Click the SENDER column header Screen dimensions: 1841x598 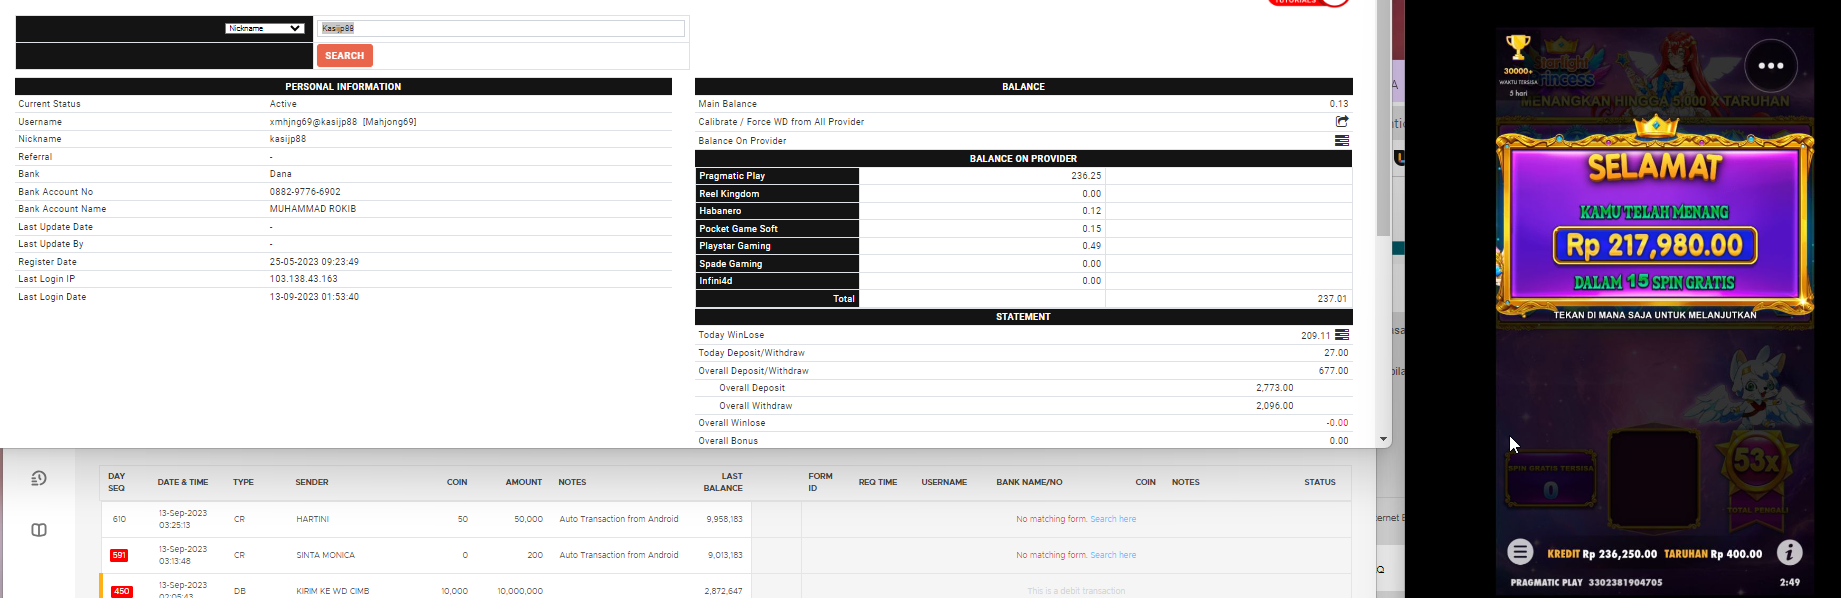pos(312,482)
